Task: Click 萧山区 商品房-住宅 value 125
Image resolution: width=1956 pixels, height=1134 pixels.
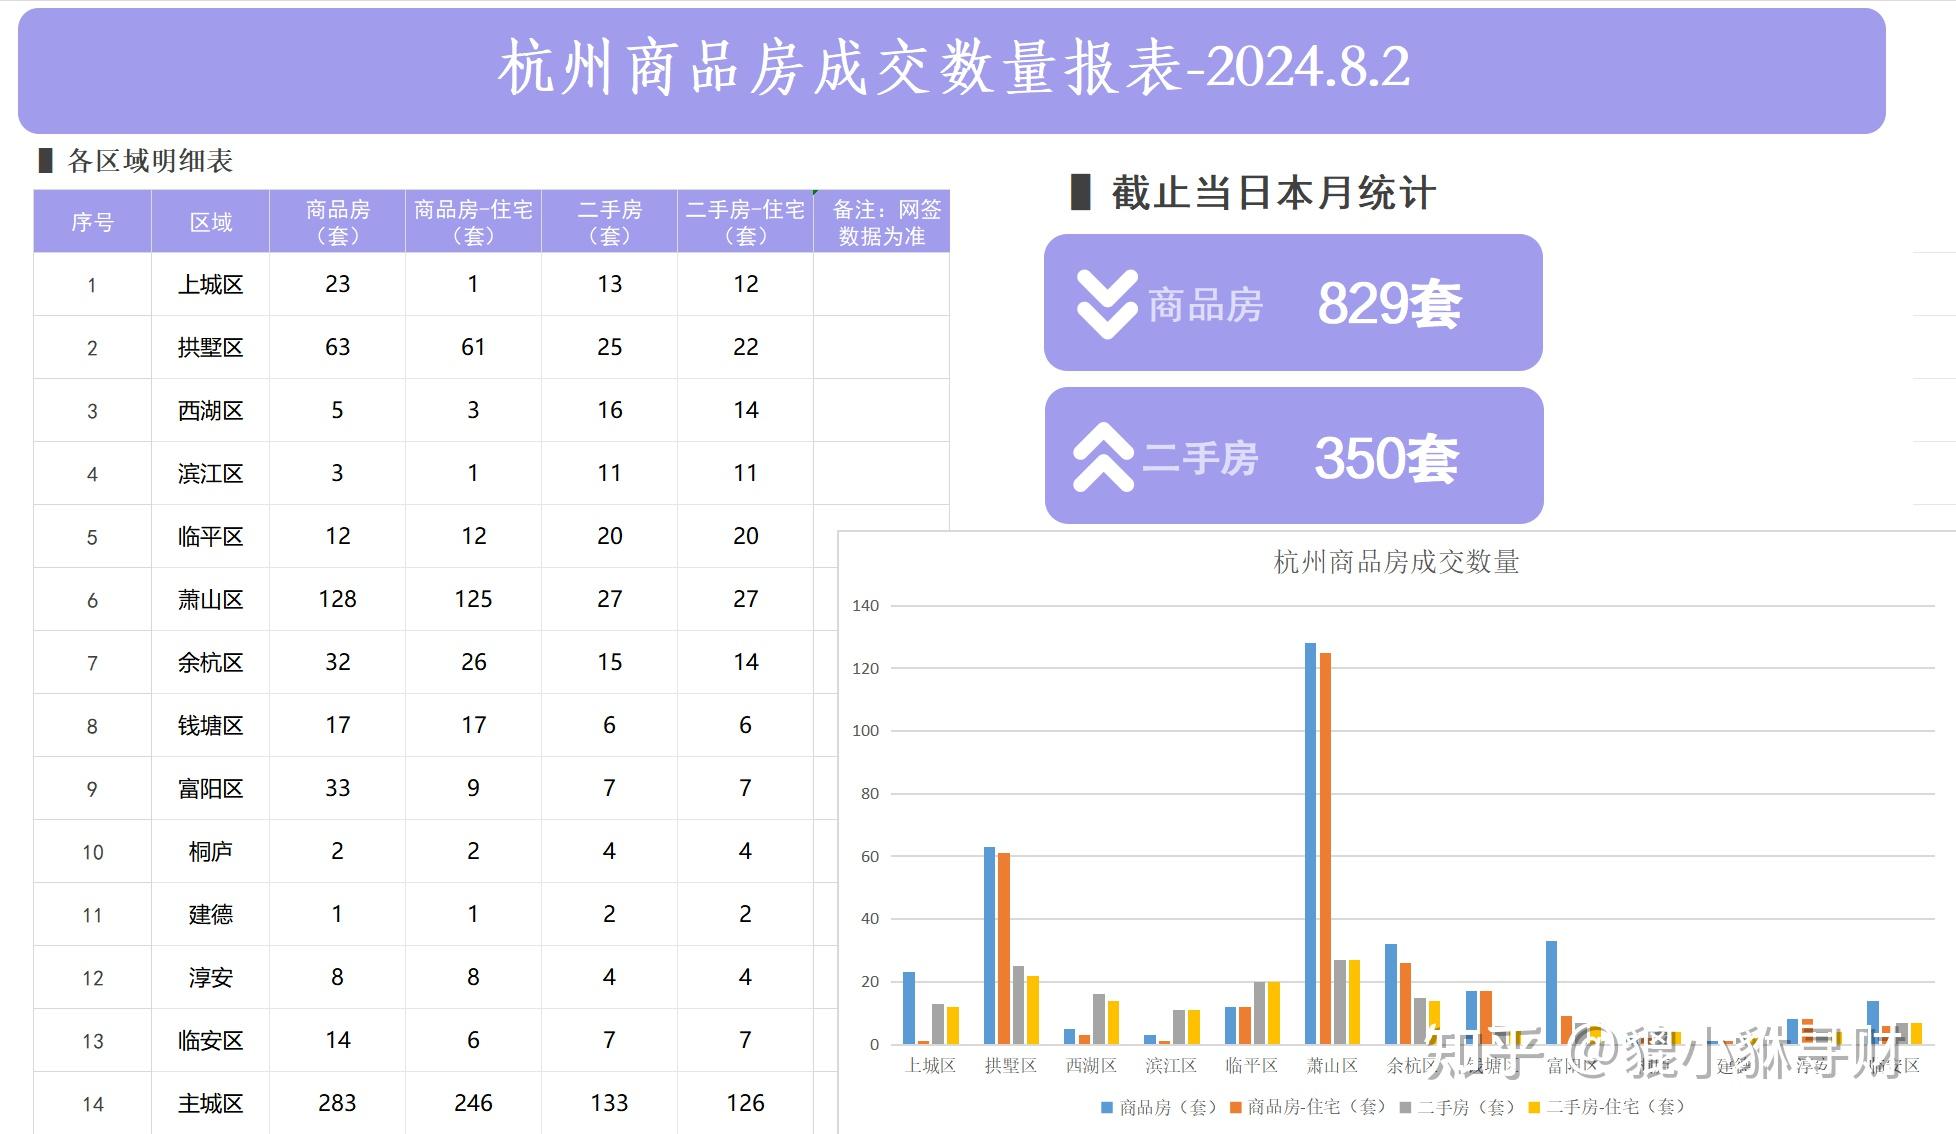Action: click(473, 599)
